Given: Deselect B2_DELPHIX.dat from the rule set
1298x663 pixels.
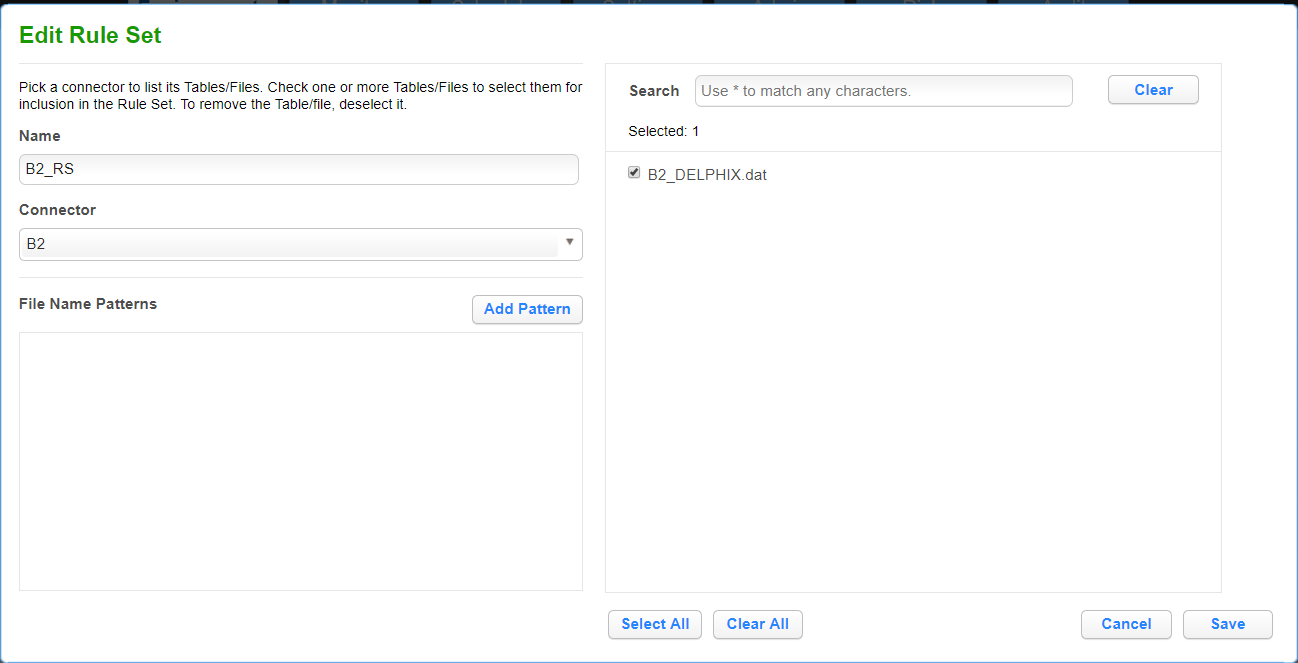Looking at the screenshot, I should pyautogui.click(x=633, y=171).
